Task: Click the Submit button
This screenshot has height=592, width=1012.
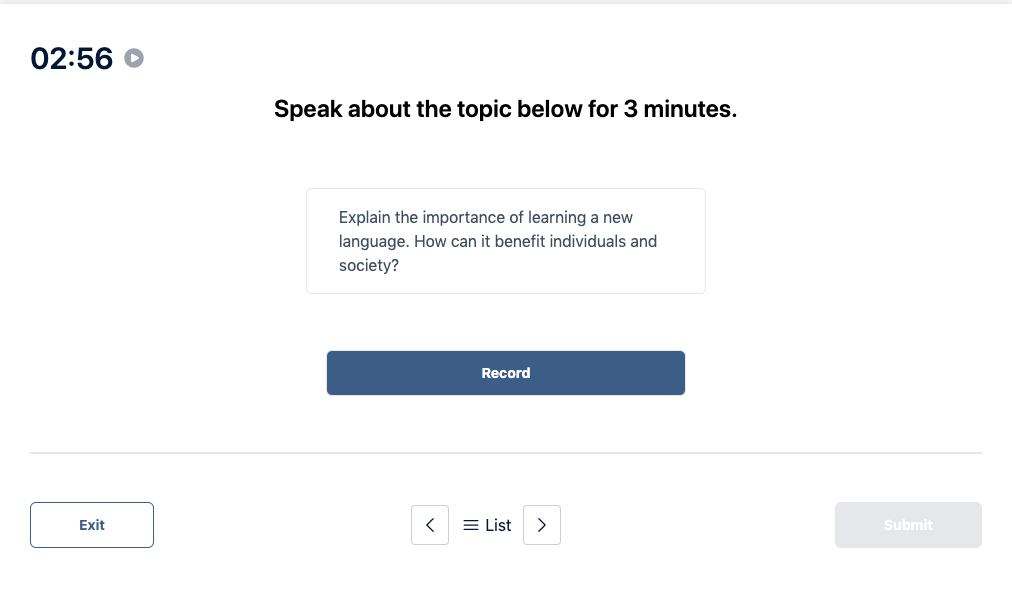Action: click(x=907, y=524)
